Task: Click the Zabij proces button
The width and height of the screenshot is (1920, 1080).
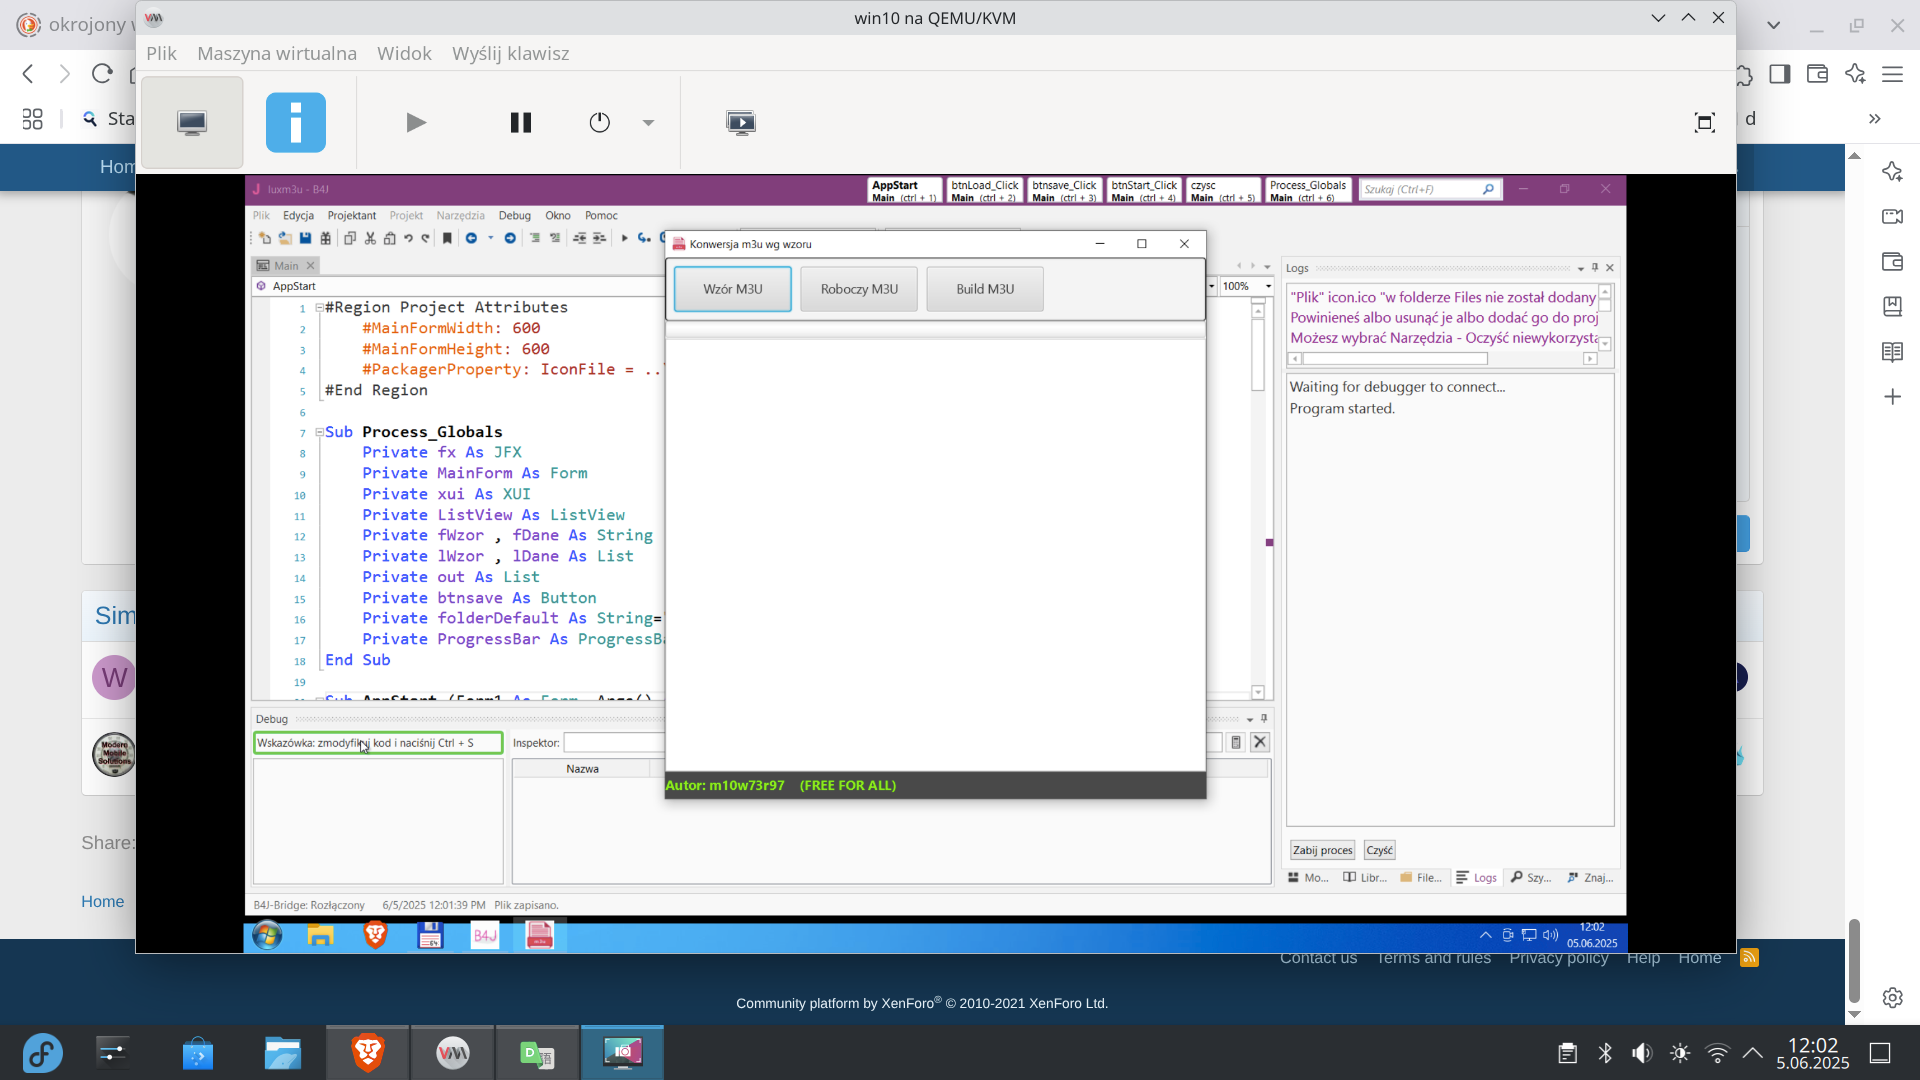Action: 1322,850
